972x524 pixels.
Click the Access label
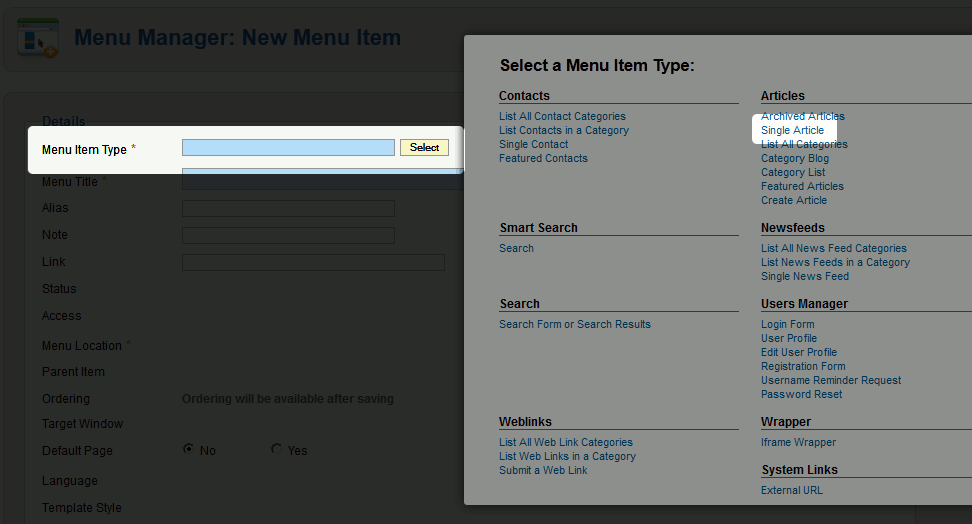pyautogui.click(x=61, y=316)
